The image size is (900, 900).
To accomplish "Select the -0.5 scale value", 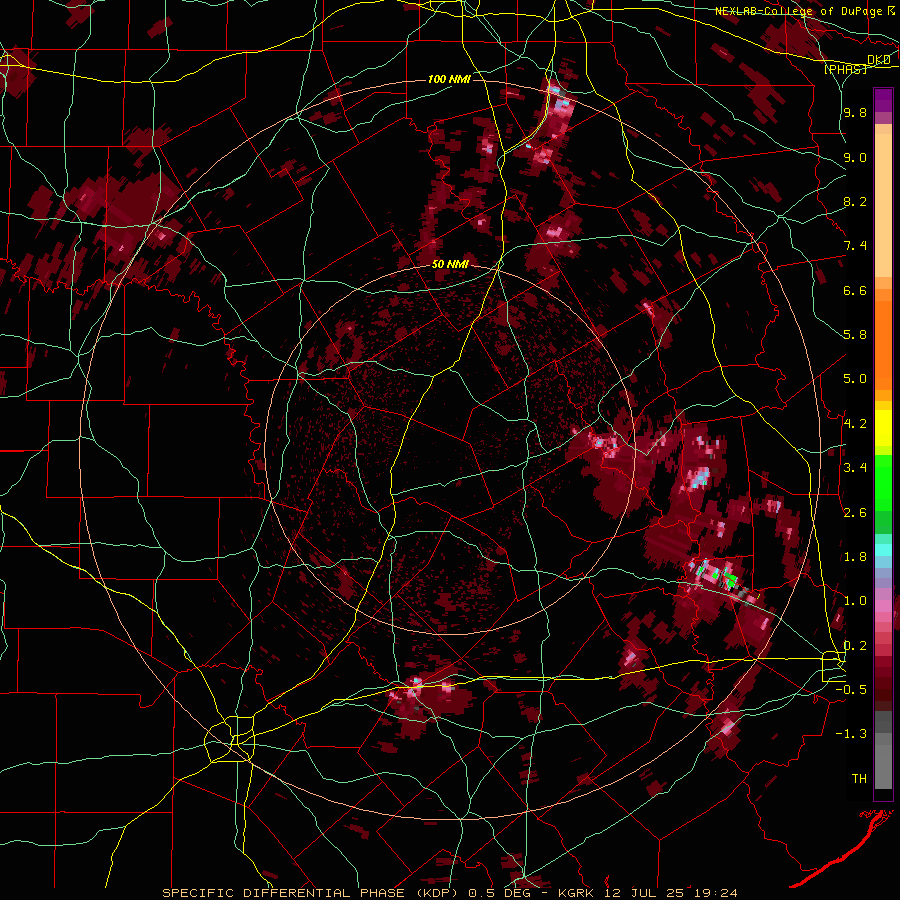I will 851,689.
